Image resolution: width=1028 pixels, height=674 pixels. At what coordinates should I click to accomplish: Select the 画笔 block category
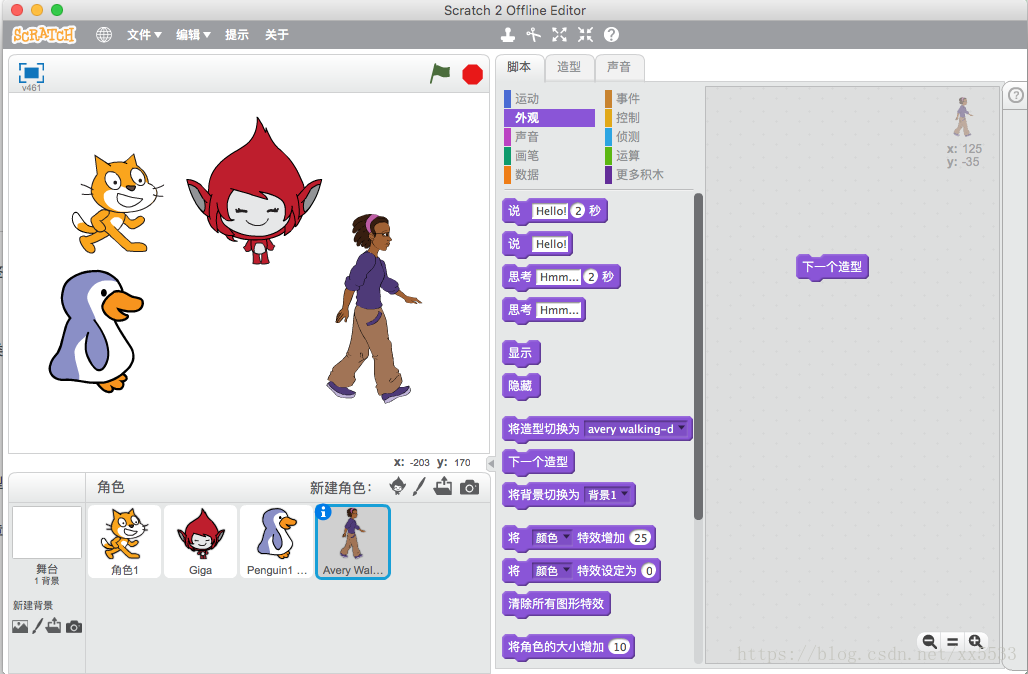pyautogui.click(x=549, y=155)
